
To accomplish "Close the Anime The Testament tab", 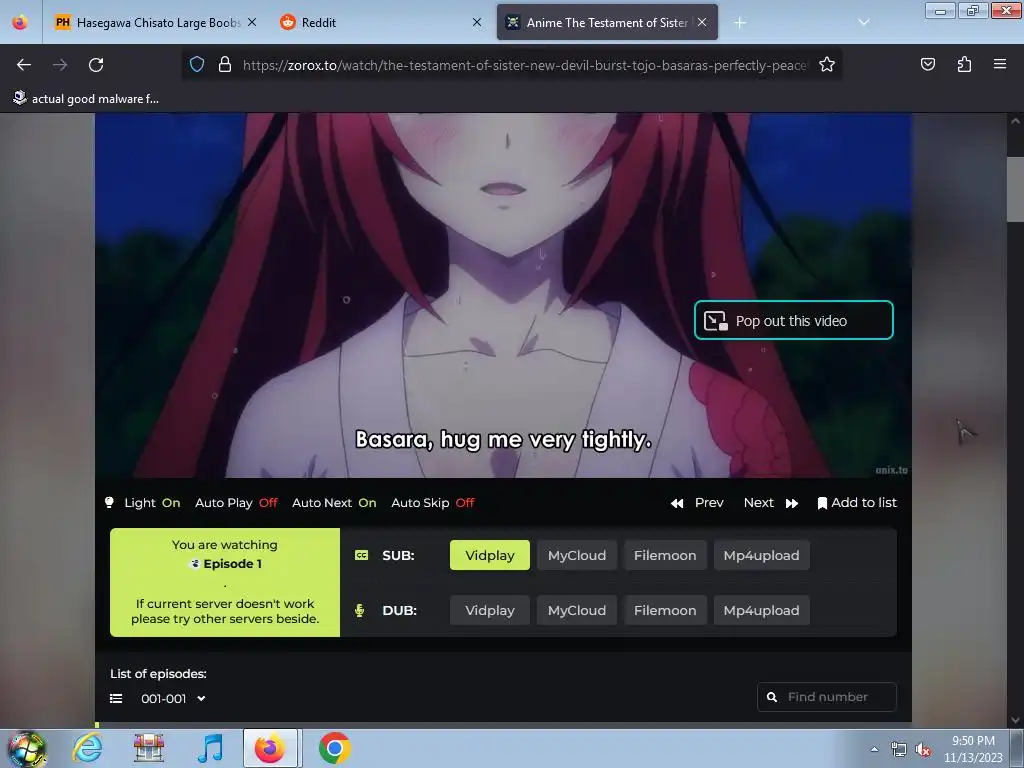I will pos(702,23).
